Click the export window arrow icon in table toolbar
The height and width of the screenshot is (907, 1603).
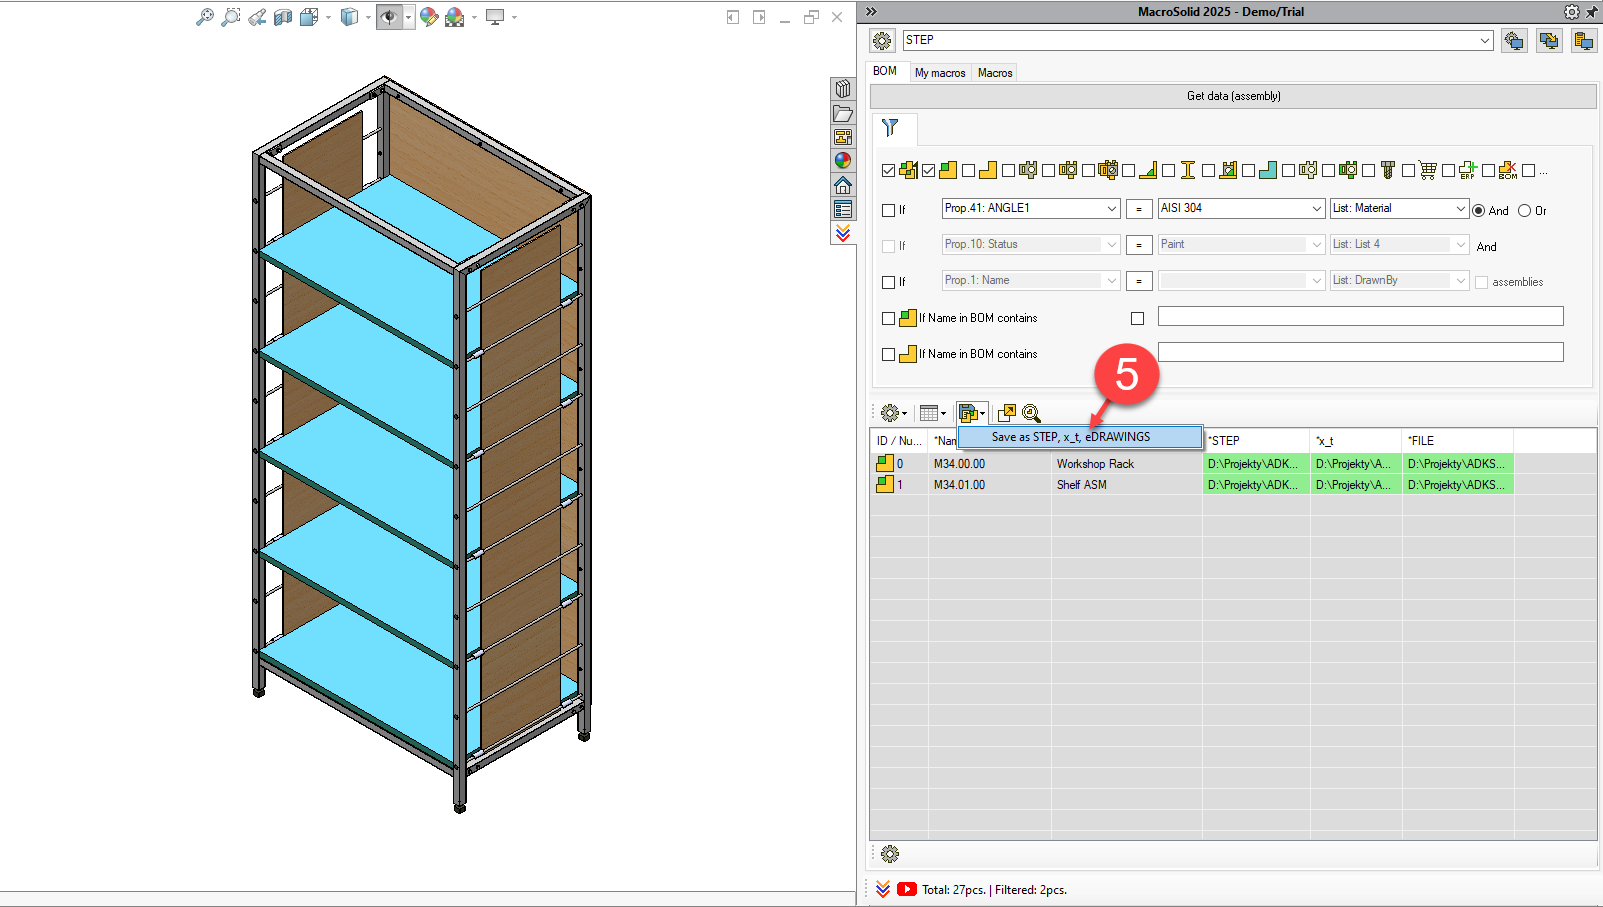1007,413
